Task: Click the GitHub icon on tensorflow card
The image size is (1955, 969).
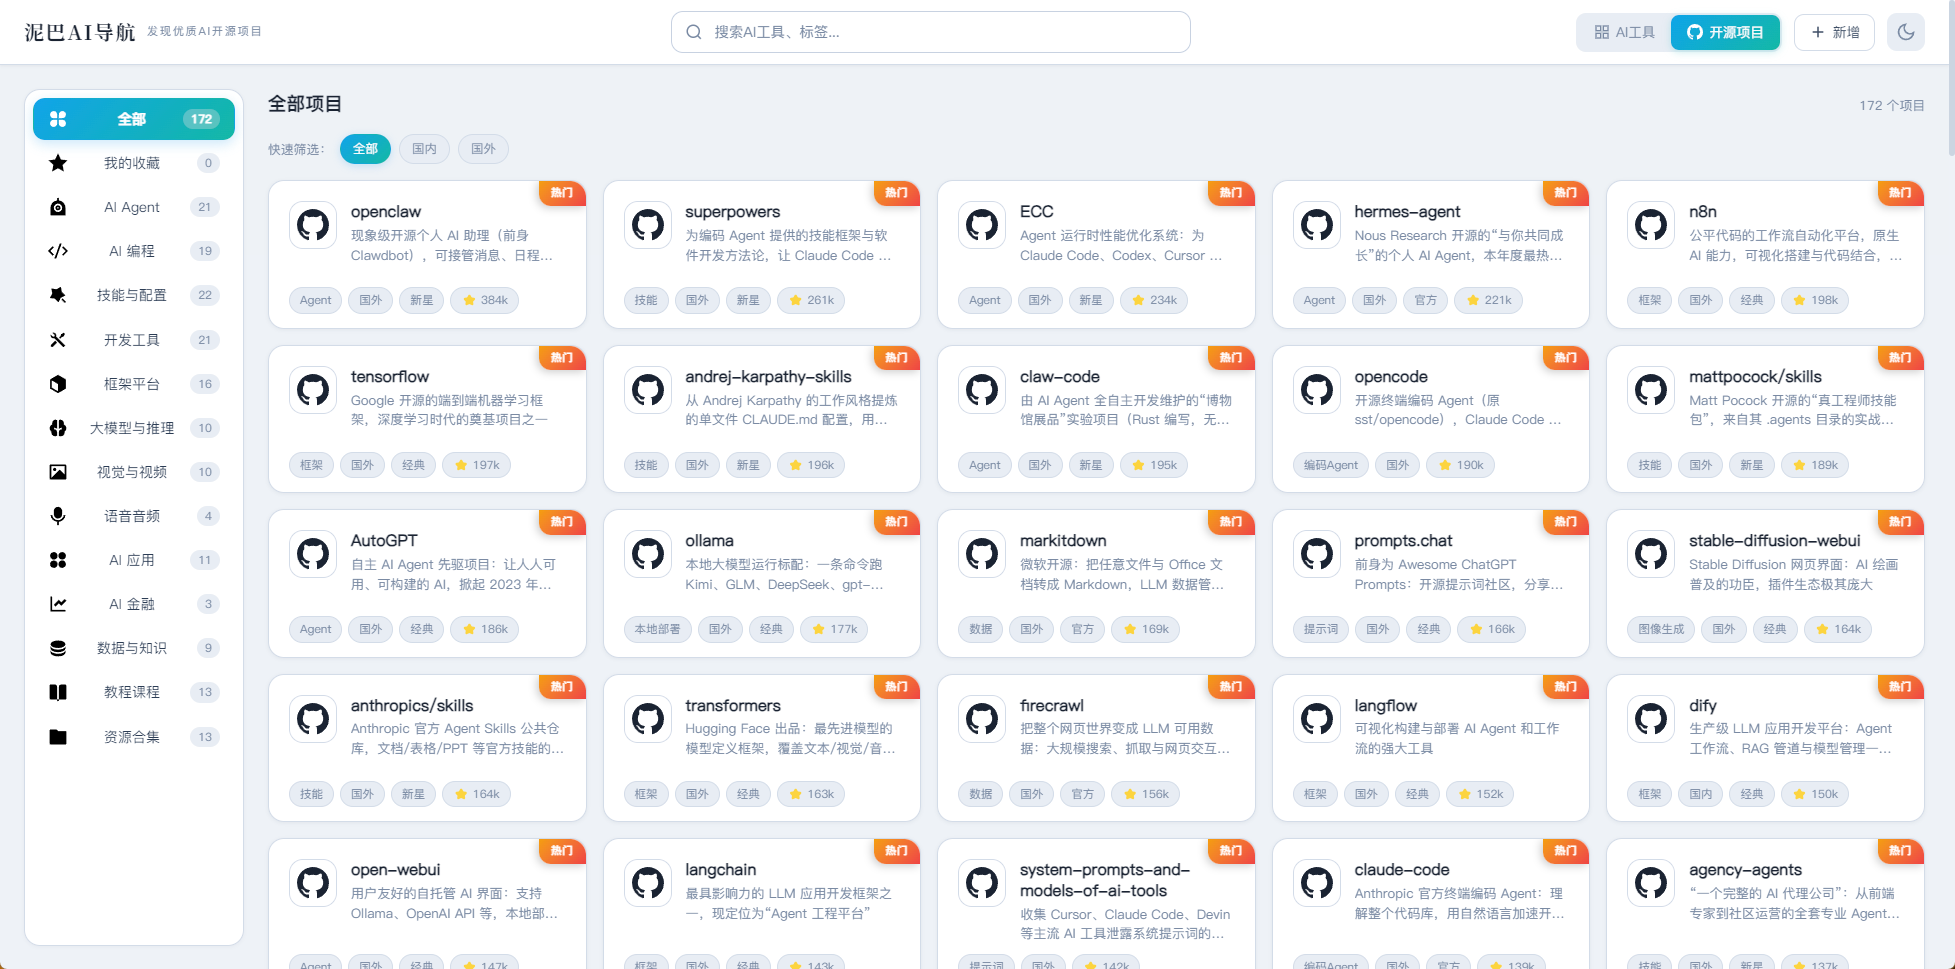Action: [313, 390]
